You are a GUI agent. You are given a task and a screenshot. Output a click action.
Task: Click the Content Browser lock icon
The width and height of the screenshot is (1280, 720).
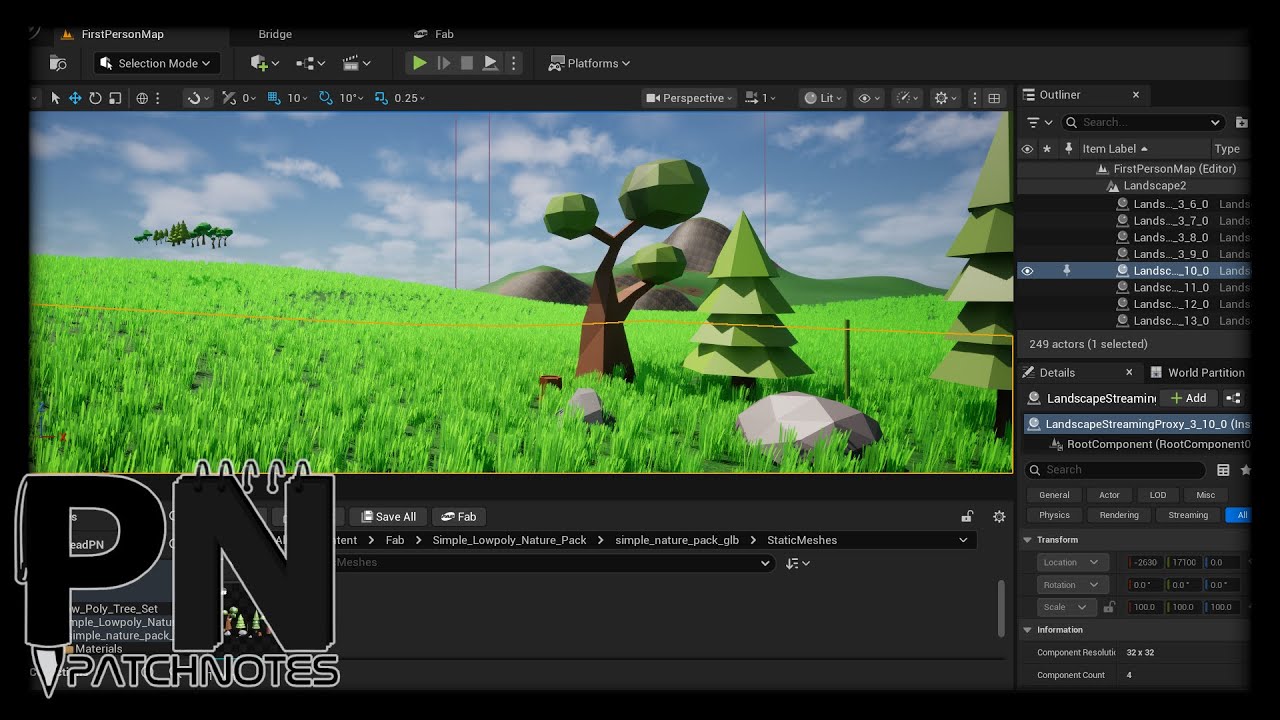click(x=967, y=516)
